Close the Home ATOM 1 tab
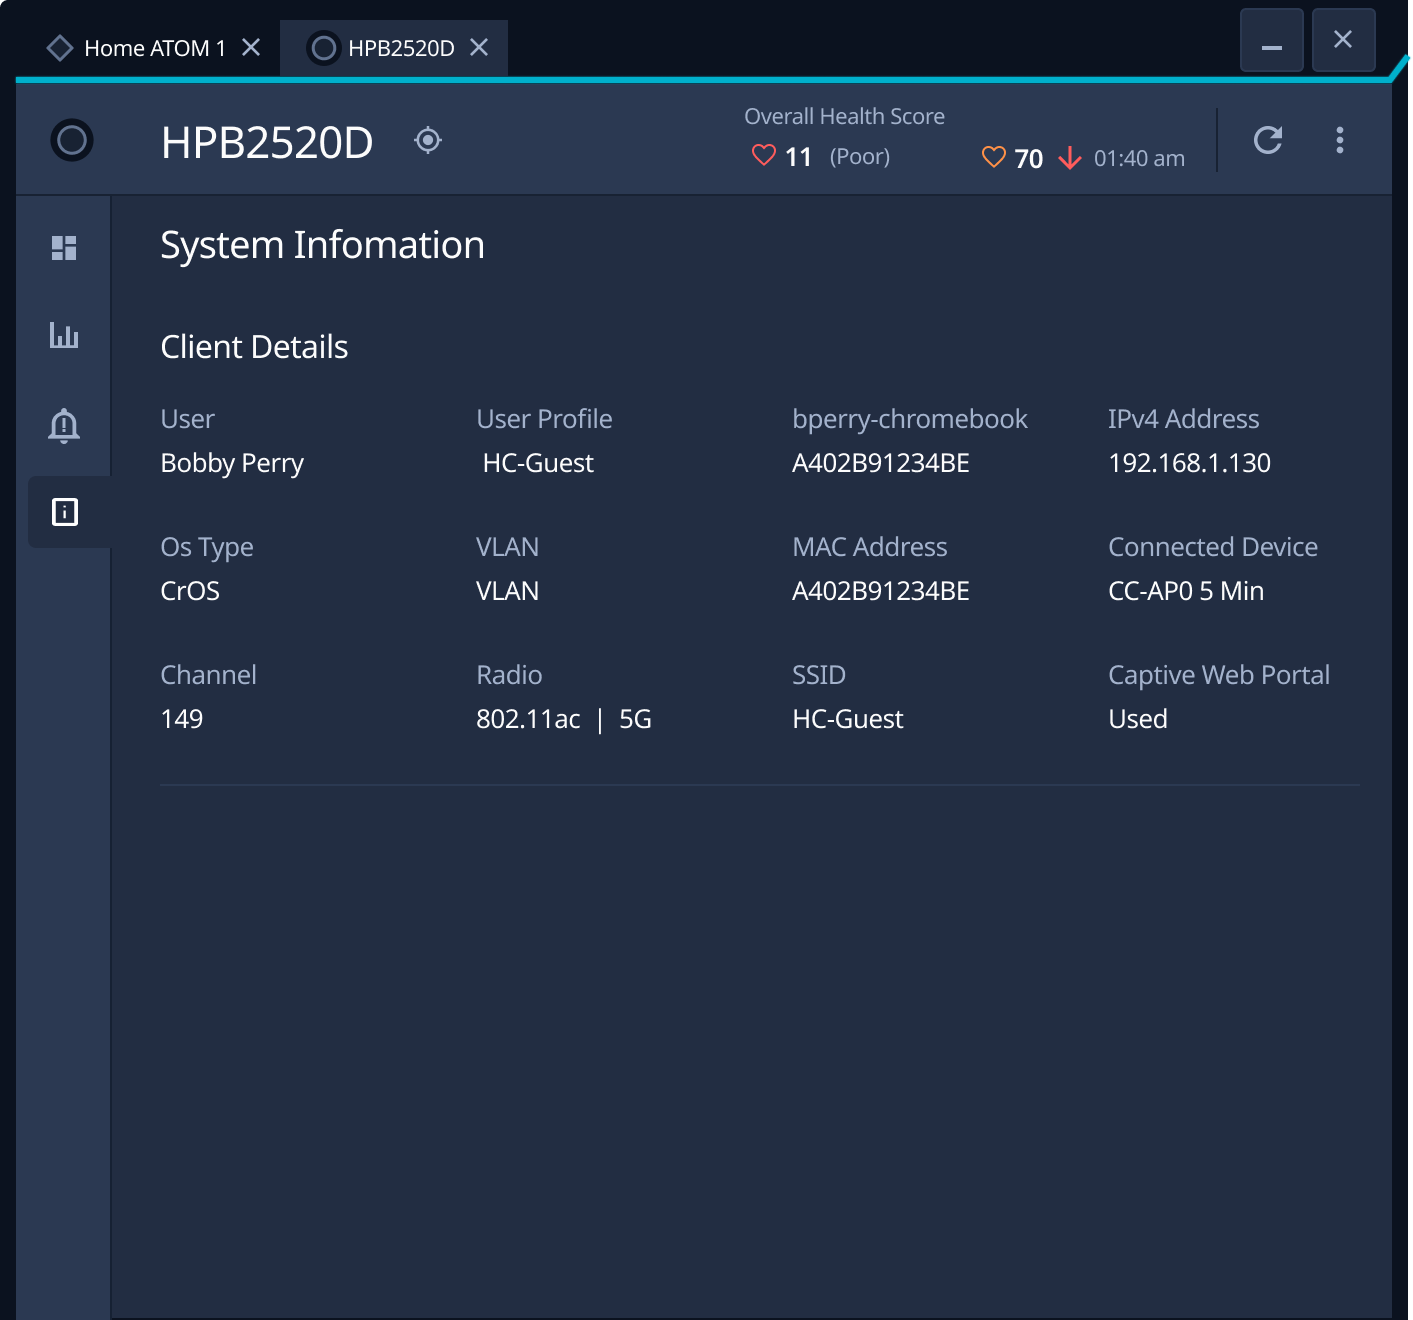This screenshot has width=1413, height=1320. [x=251, y=48]
